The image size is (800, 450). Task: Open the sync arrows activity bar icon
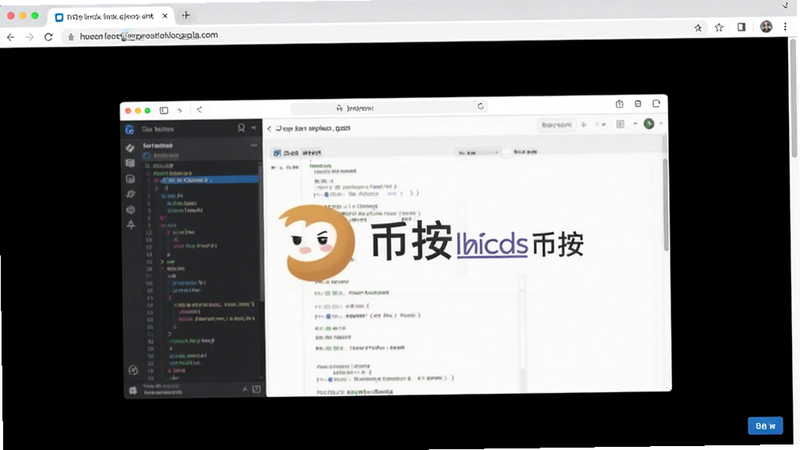coord(131,194)
